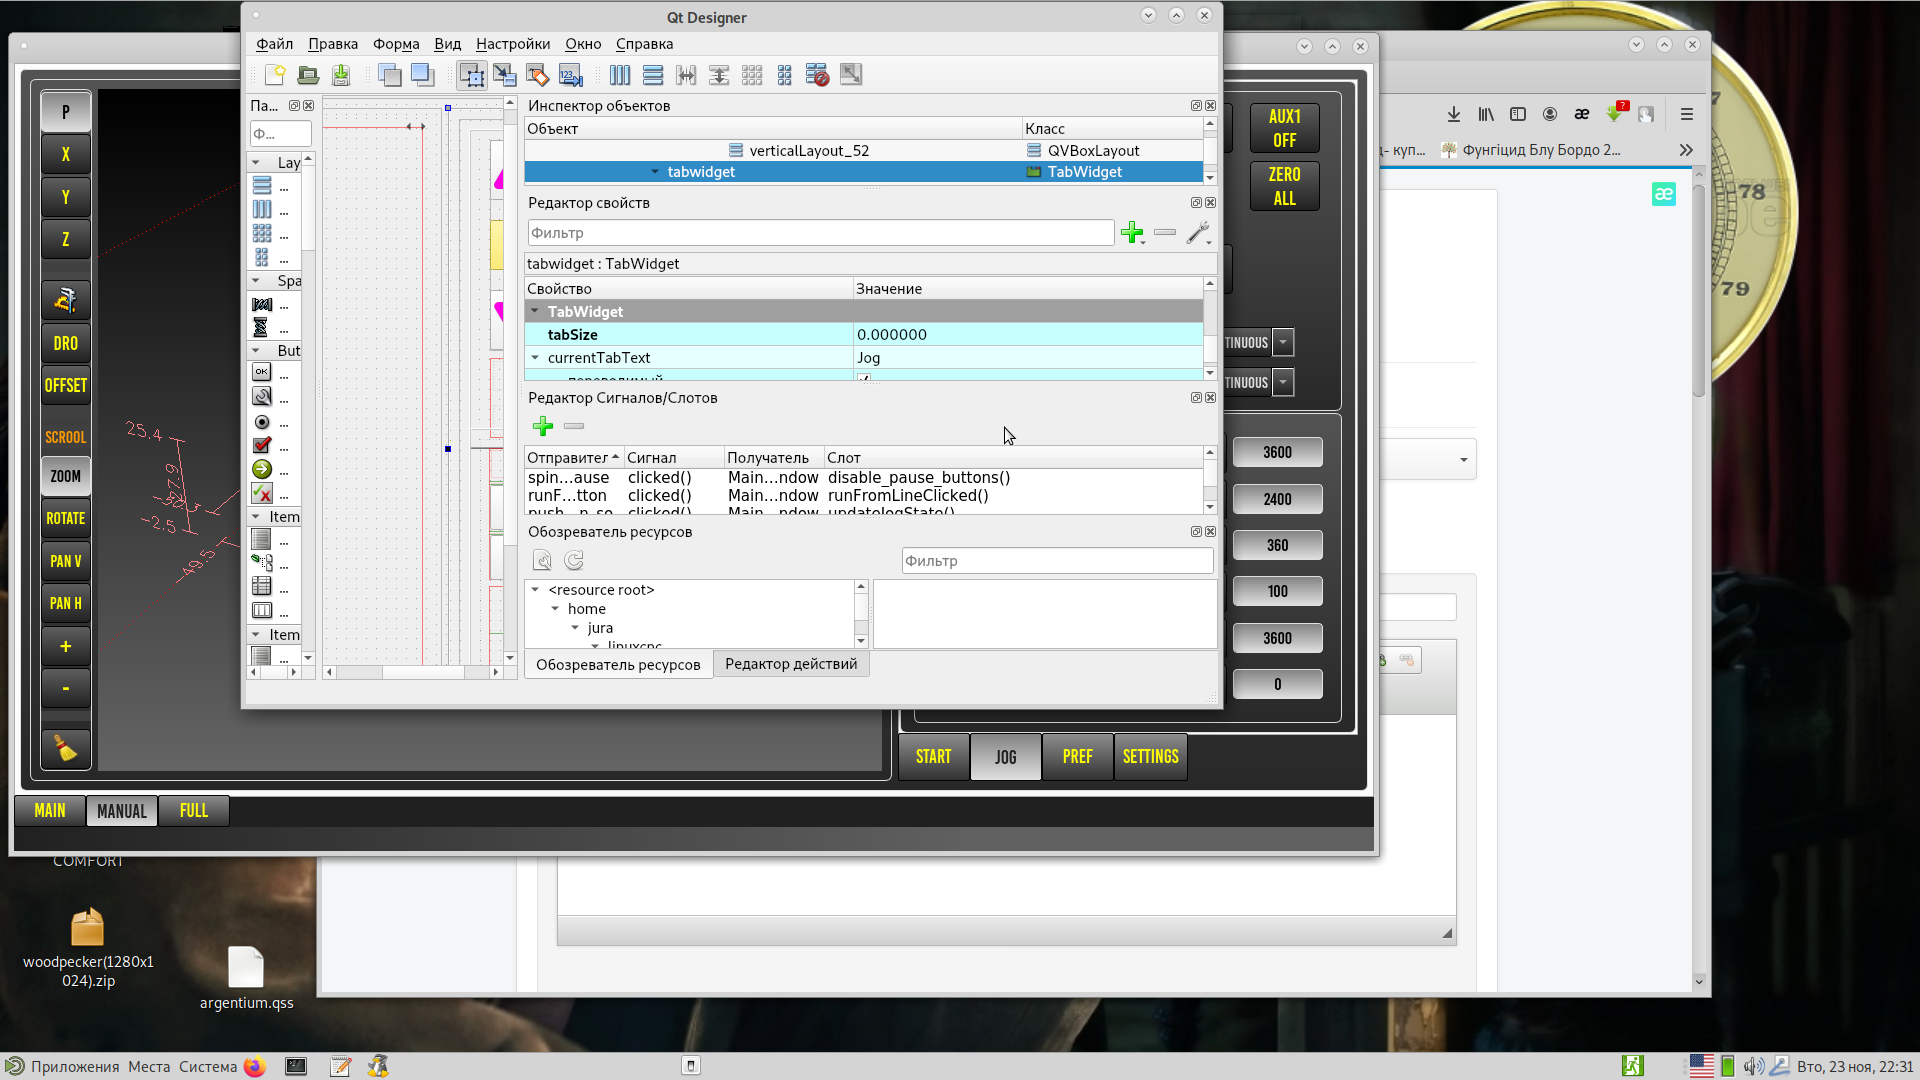Enable ZOOM mouse mode
This screenshot has width=1920, height=1080.
click(x=66, y=476)
